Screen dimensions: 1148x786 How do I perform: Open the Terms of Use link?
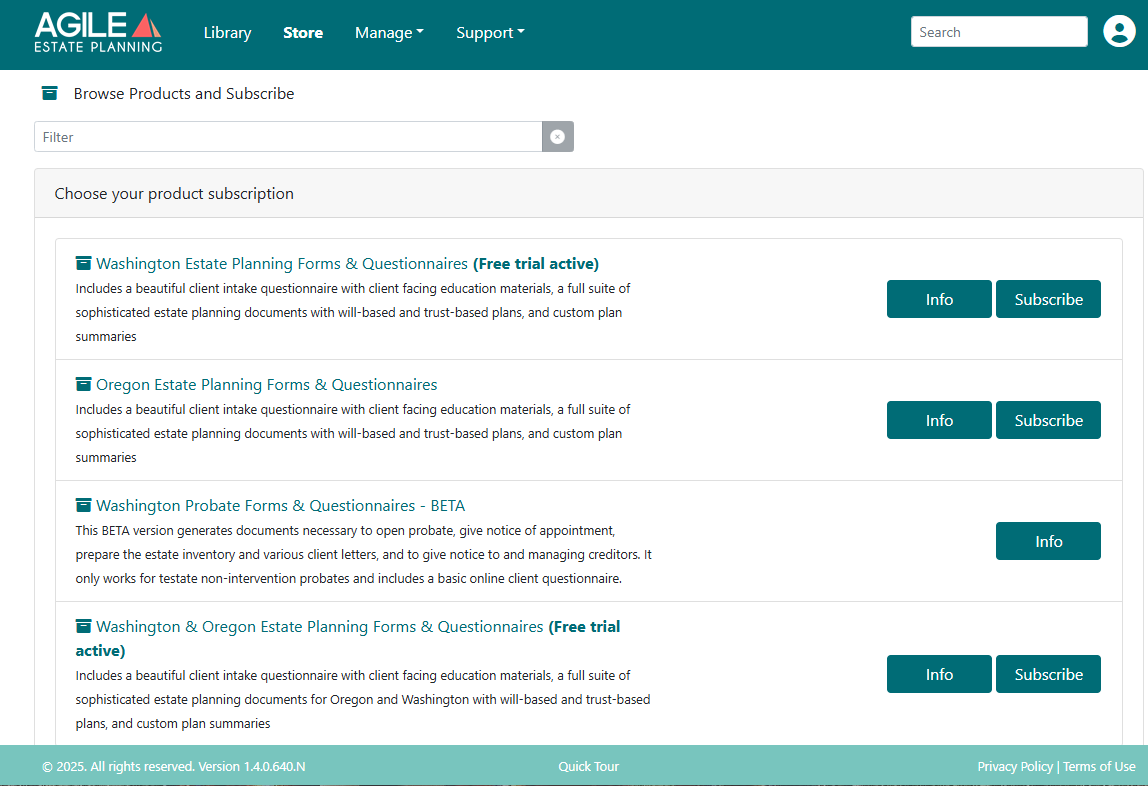[1099, 766]
